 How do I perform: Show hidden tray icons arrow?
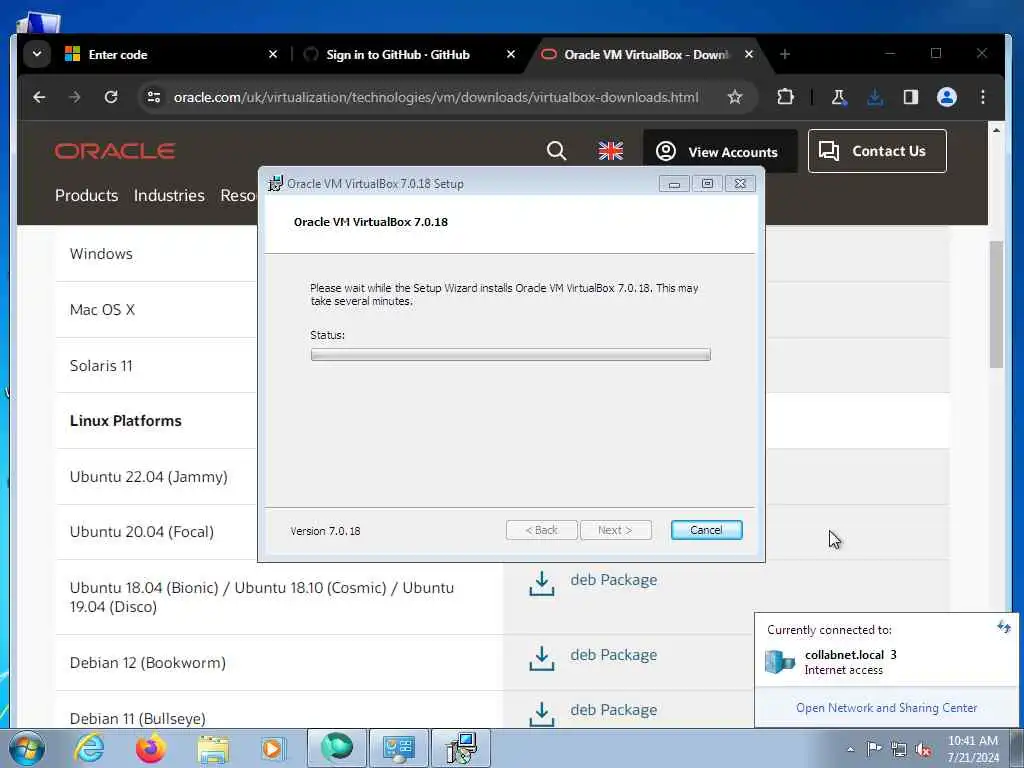[850, 749]
